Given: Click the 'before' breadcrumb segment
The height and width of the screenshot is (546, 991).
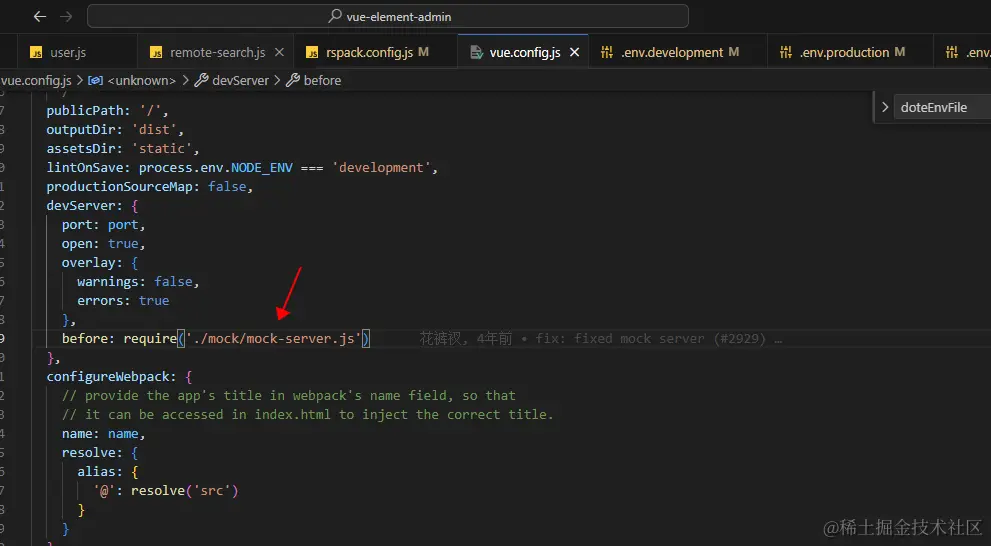Looking at the screenshot, I should click(322, 80).
